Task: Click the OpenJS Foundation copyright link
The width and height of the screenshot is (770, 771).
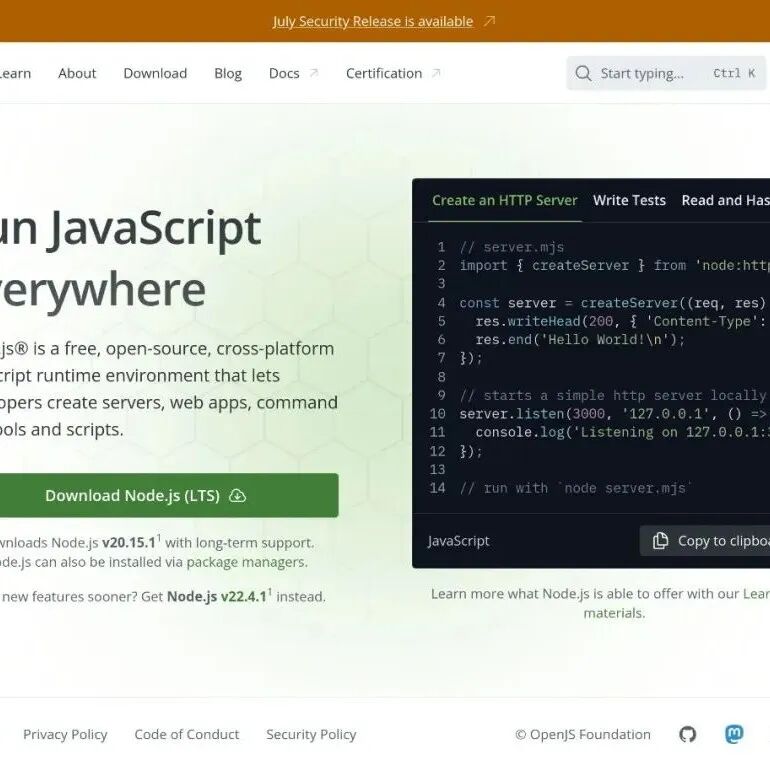Action: [x=583, y=735]
